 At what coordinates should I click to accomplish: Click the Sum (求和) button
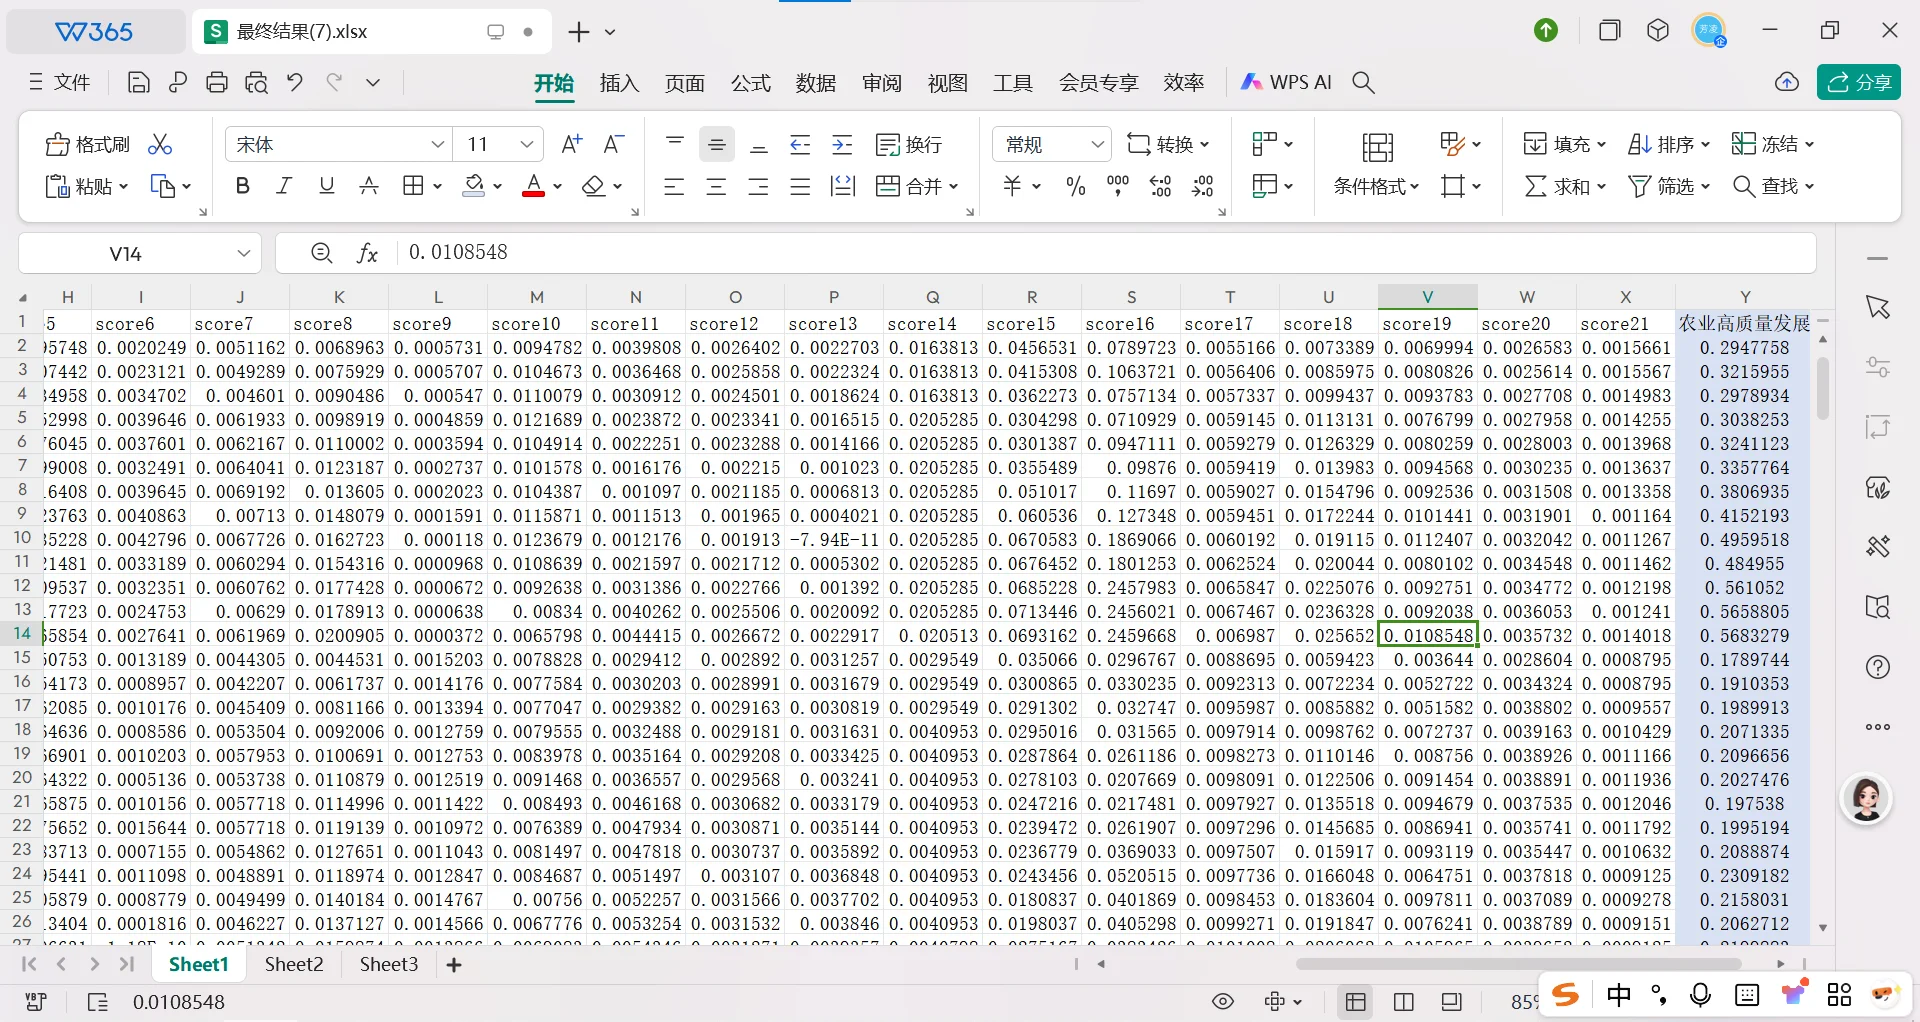coord(1557,186)
